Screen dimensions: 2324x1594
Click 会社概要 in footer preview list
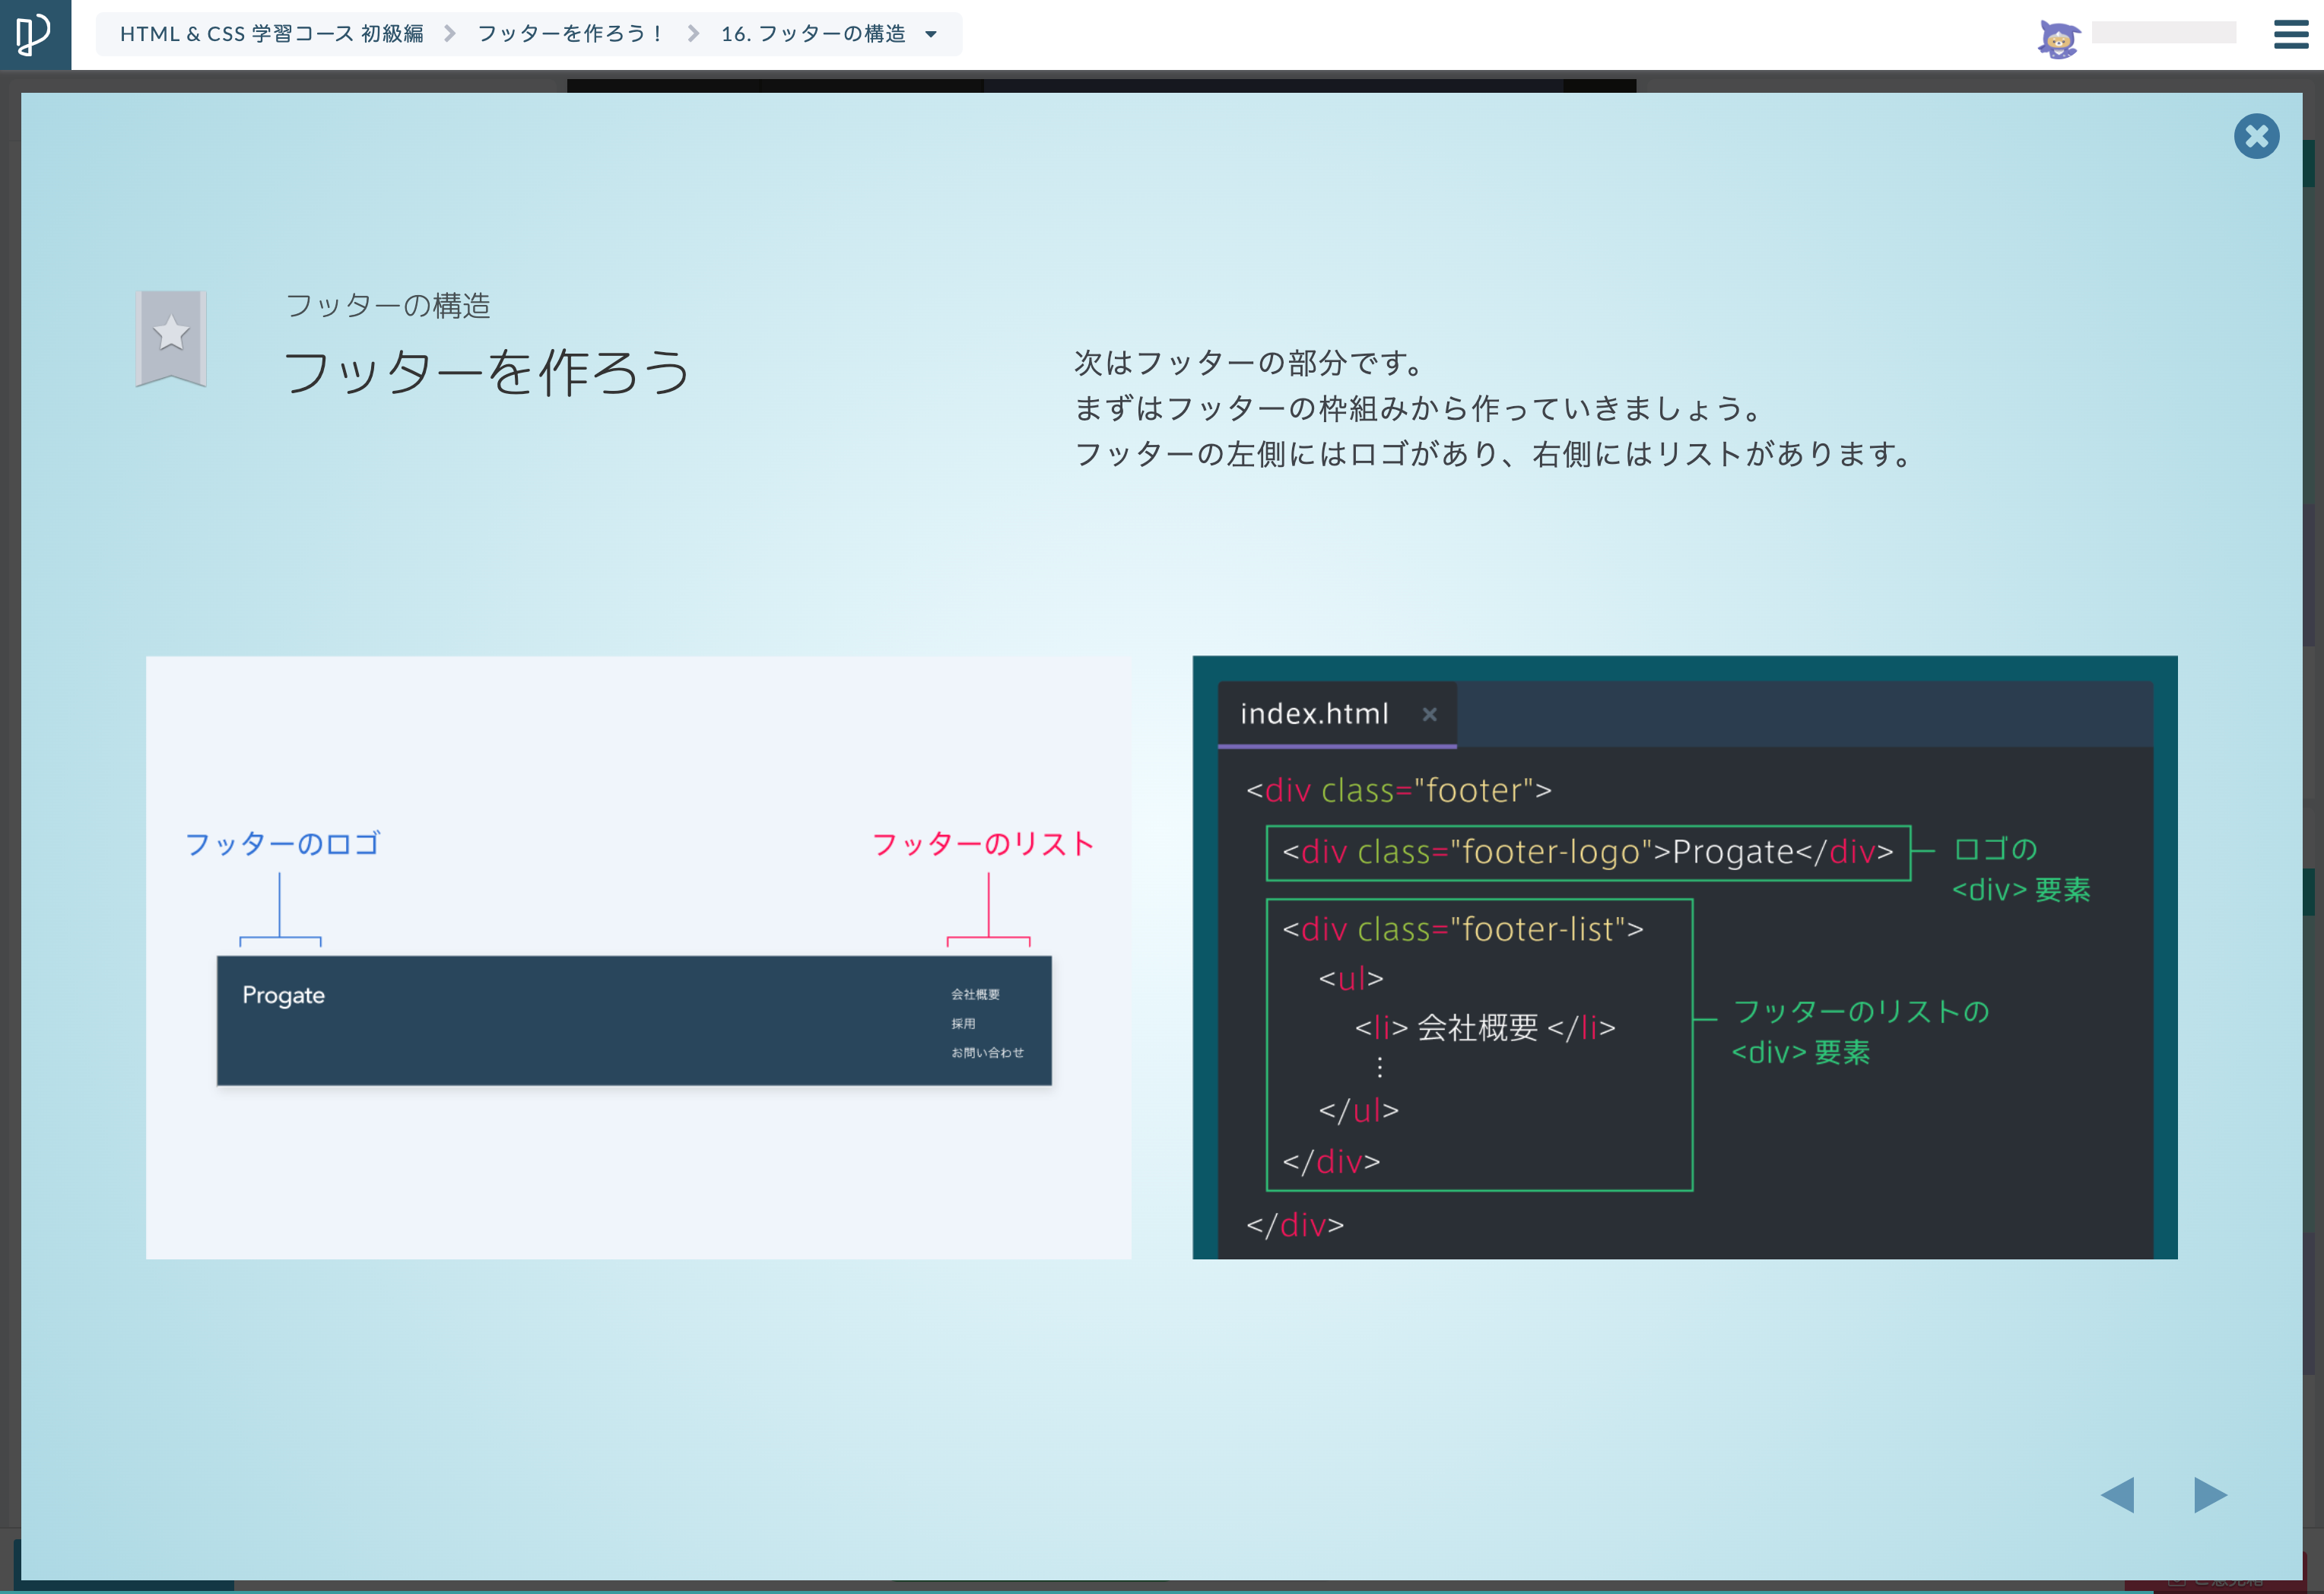(975, 994)
